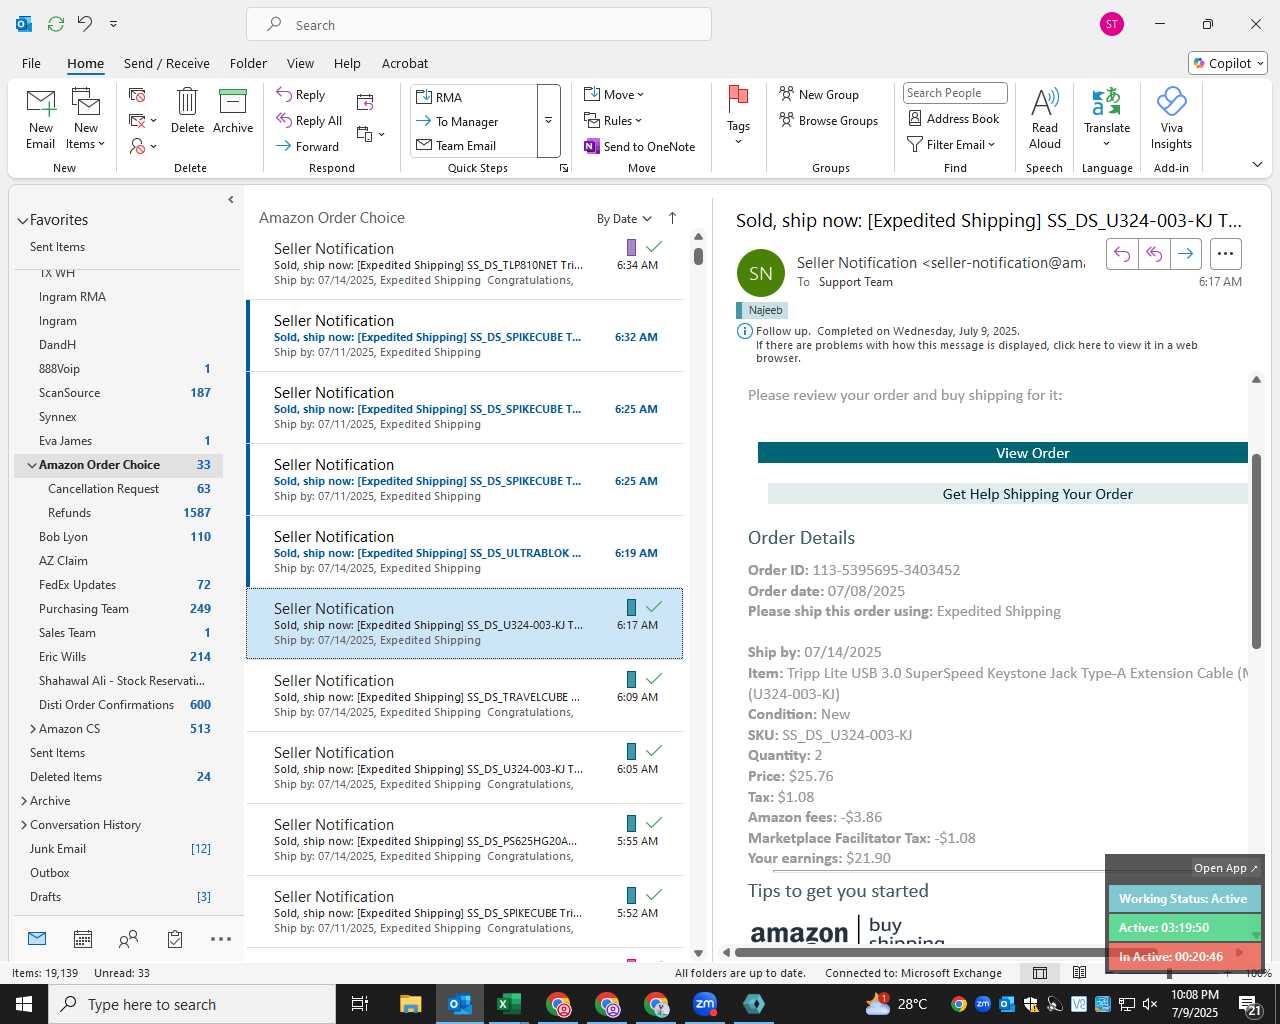Switch to the Send / Receive tab

coord(167,63)
